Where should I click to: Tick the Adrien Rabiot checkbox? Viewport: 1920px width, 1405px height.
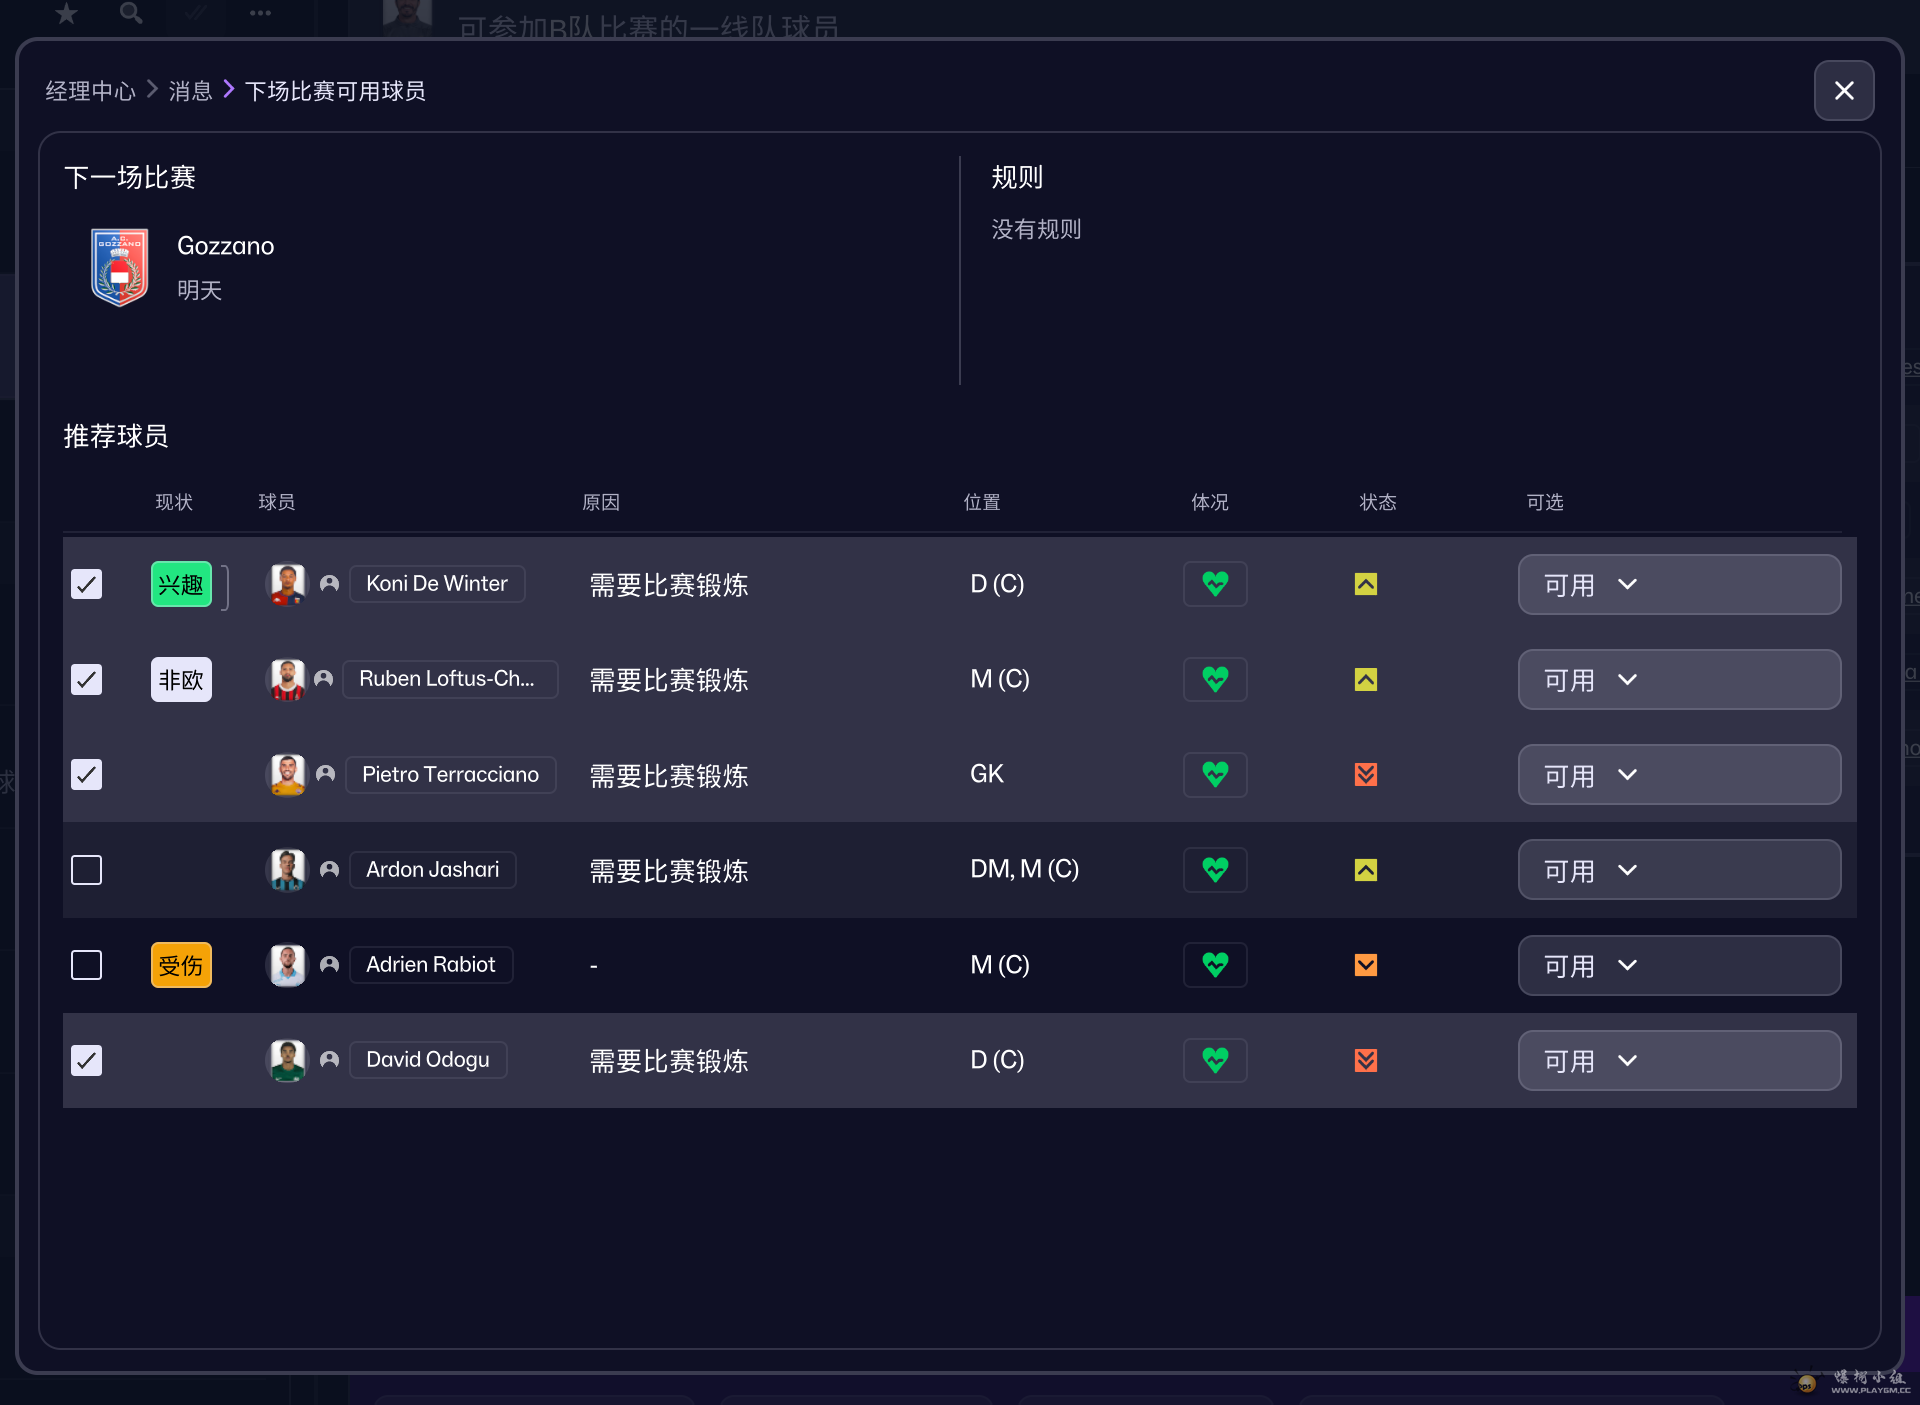87,965
